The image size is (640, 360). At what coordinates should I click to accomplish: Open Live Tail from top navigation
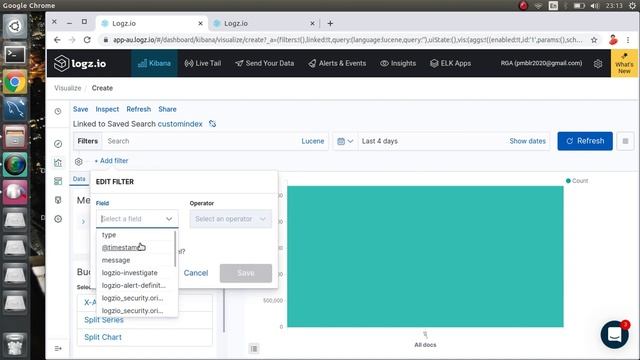(x=203, y=63)
